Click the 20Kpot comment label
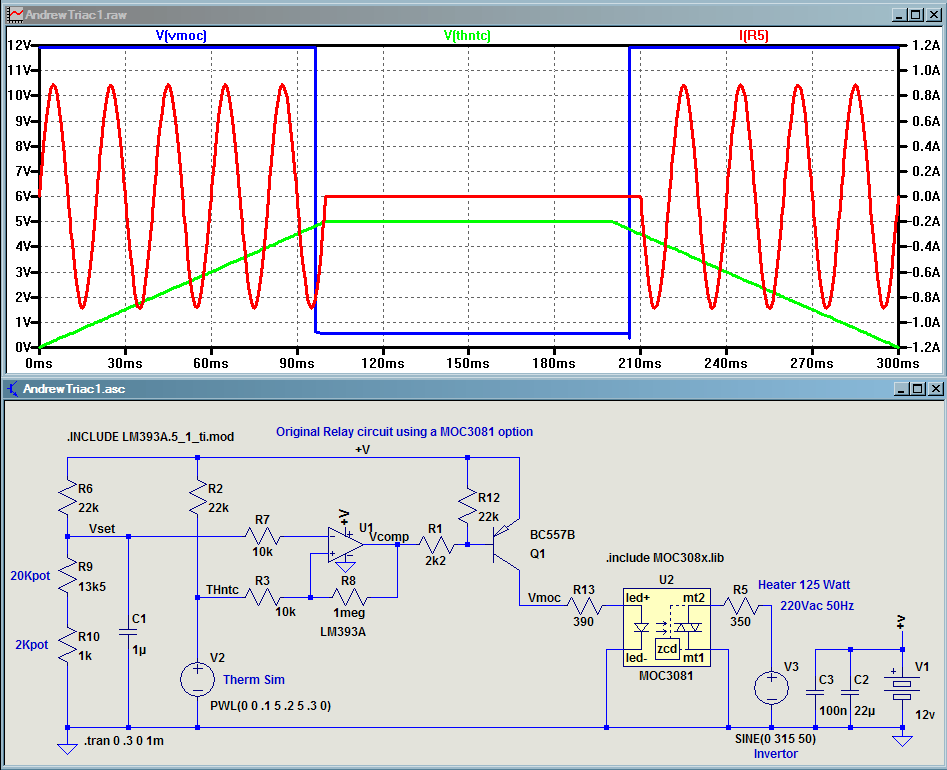Screen dimensions: 947x770 tap(30, 576)
